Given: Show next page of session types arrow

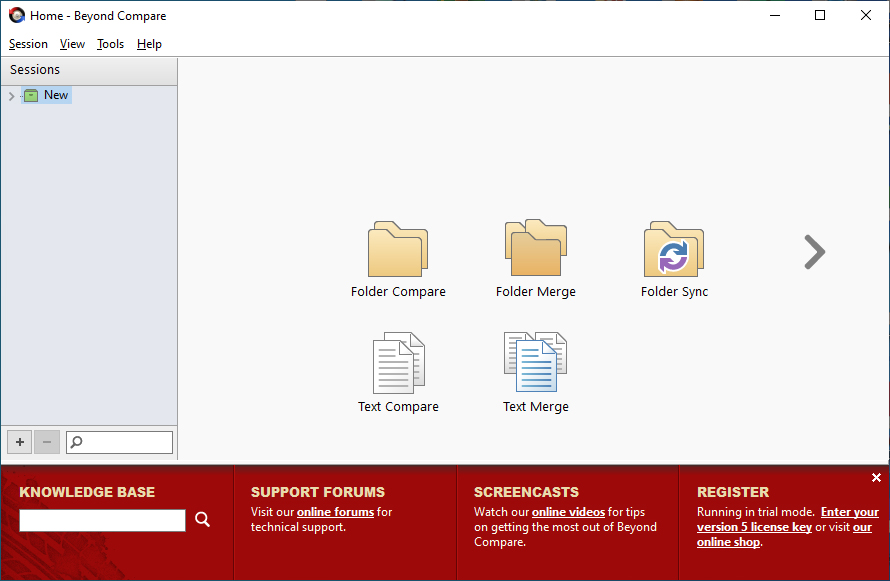Looking at the screenshot, I should point(815,252).
